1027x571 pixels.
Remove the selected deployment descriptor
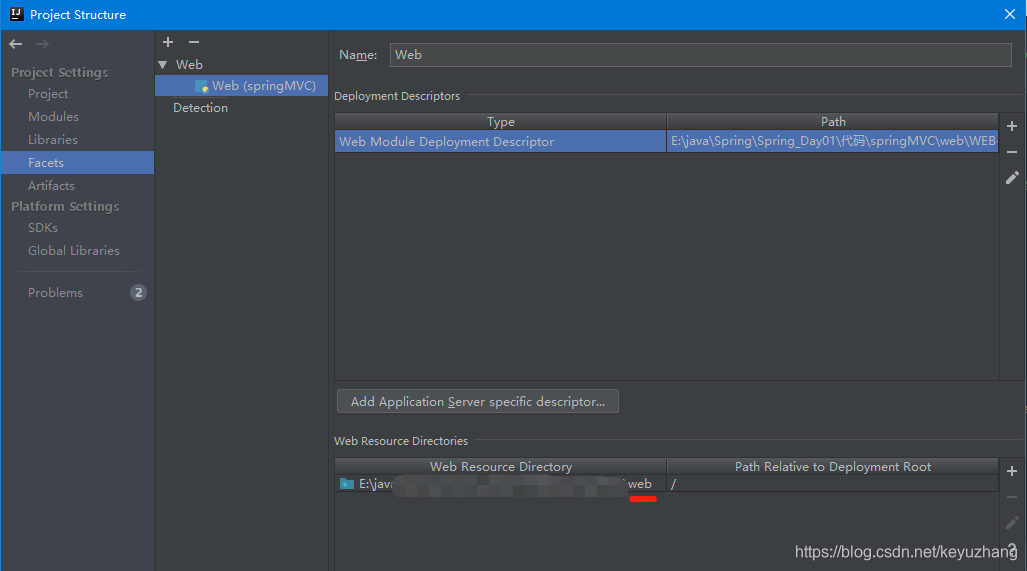[1012, 152]
